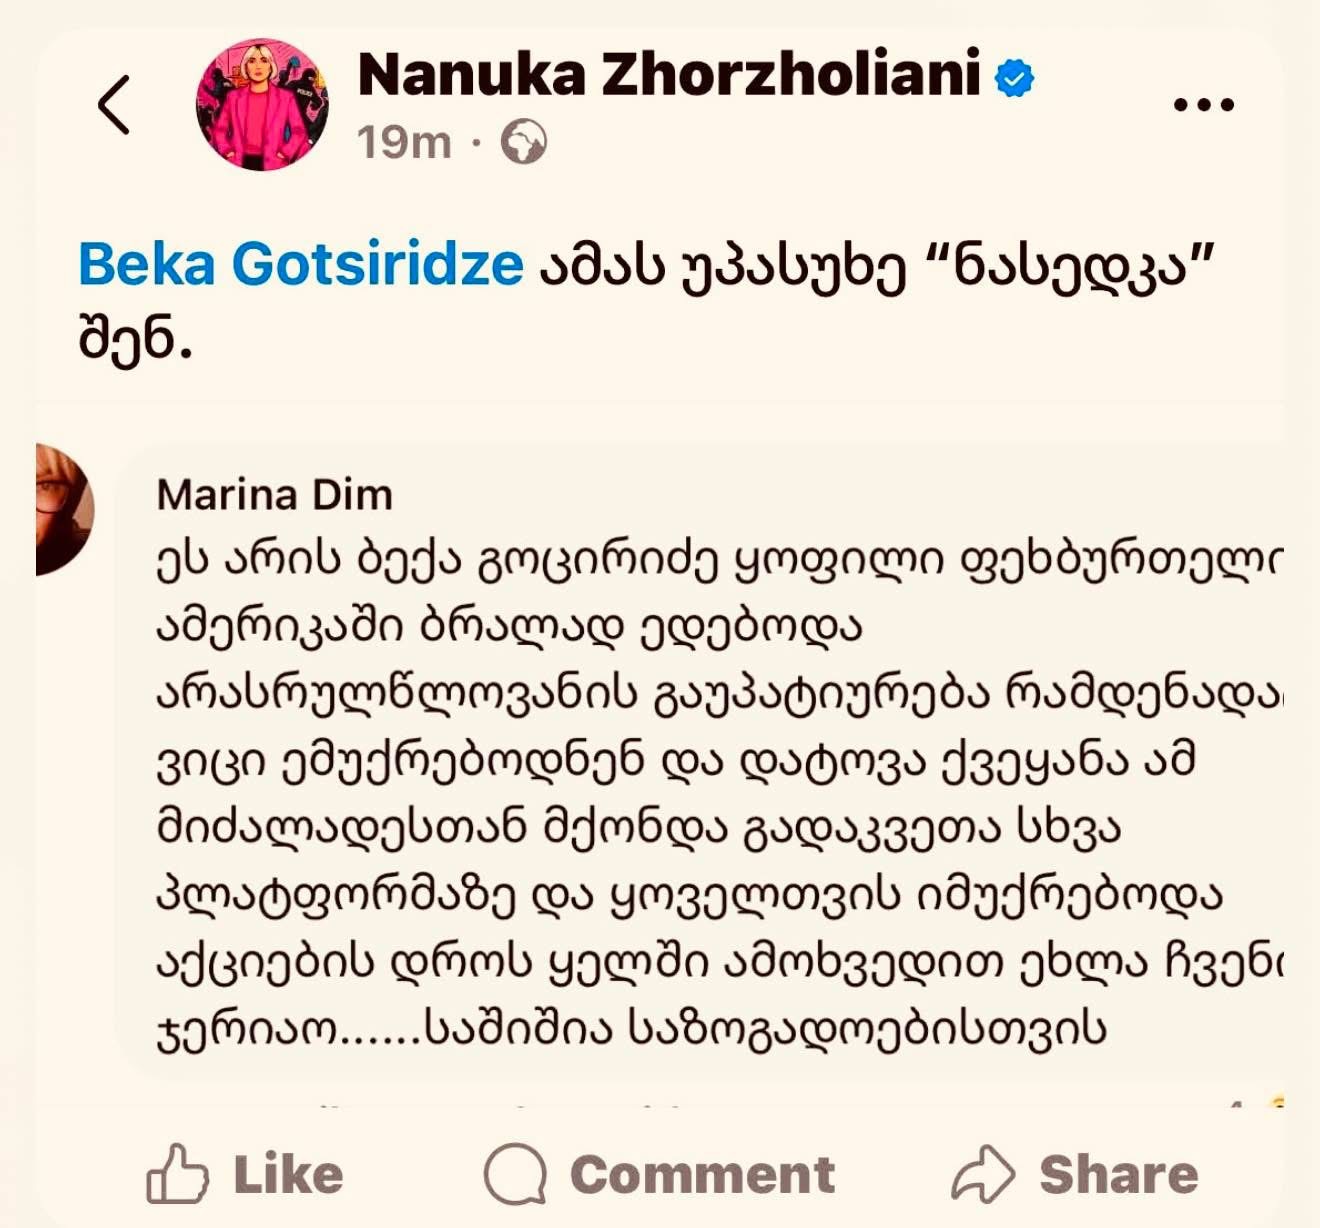The image size is (1320, 1228).
Task: Go back using the left arrow
Action: (114, 104)
